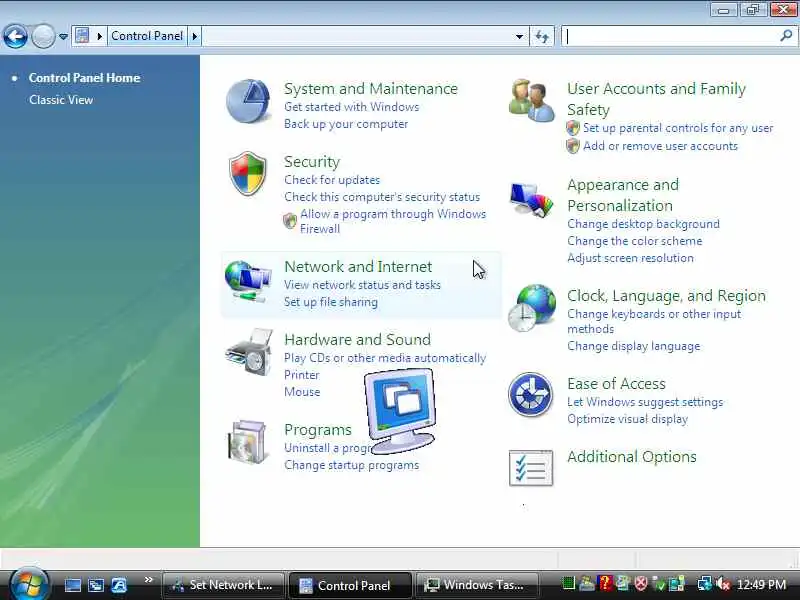Click Switch between windows in Quick Launch

pyautogui.click(x=96, y=585)
